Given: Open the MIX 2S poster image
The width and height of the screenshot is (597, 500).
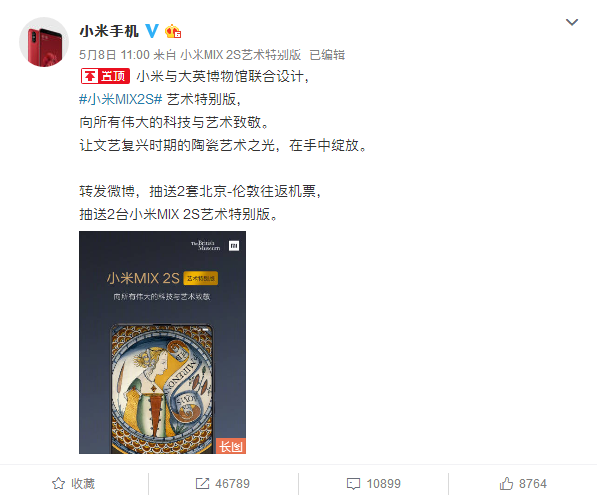Looking at the screenshot, I should point(162,342).
